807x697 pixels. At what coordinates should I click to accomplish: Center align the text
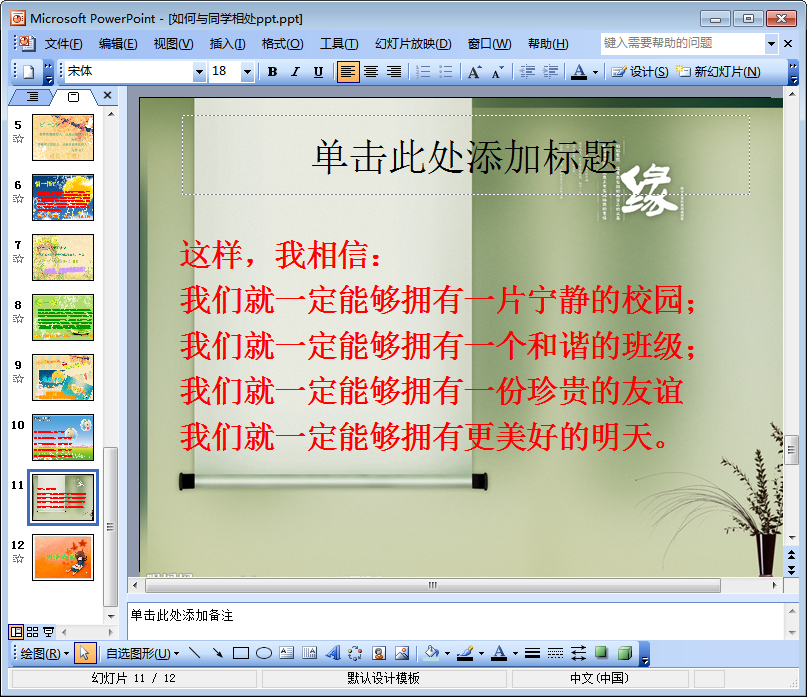coord(371,72)
